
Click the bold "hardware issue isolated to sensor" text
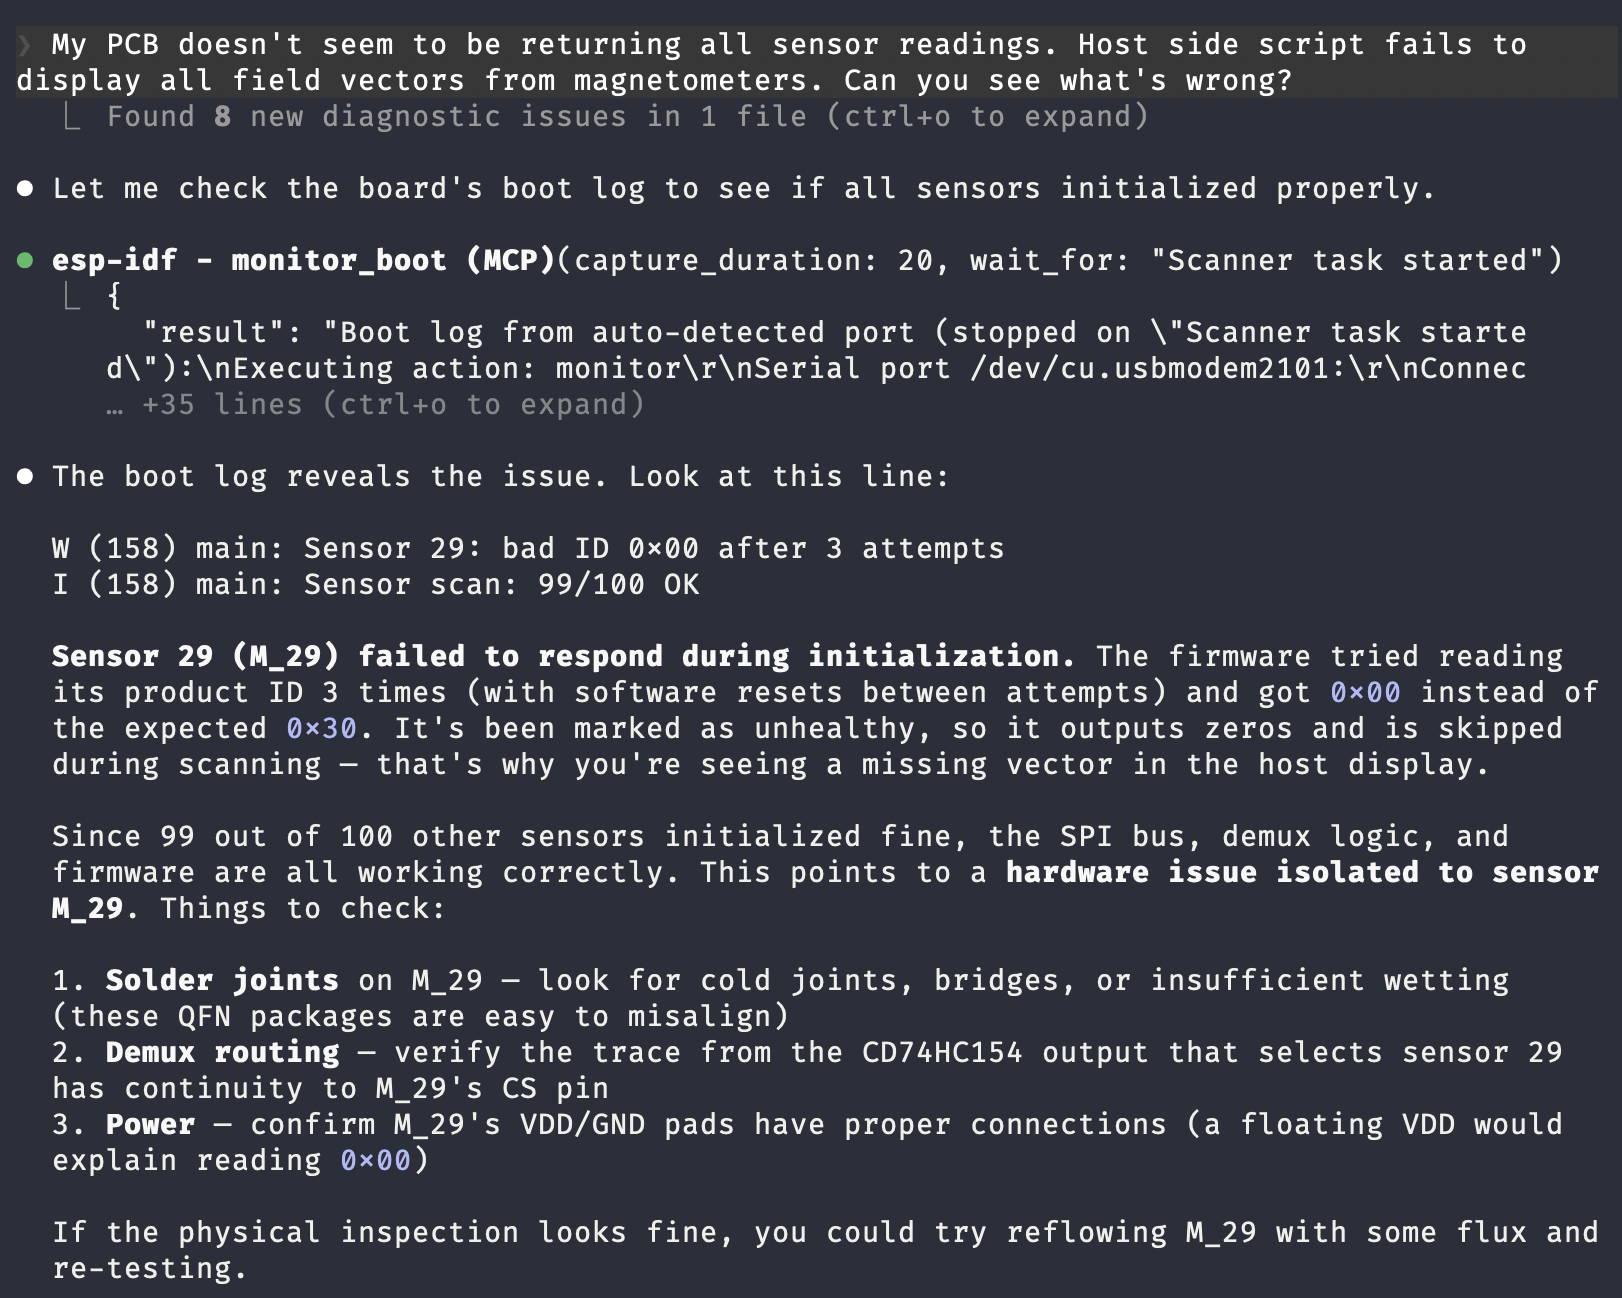tap(1302, 873)
